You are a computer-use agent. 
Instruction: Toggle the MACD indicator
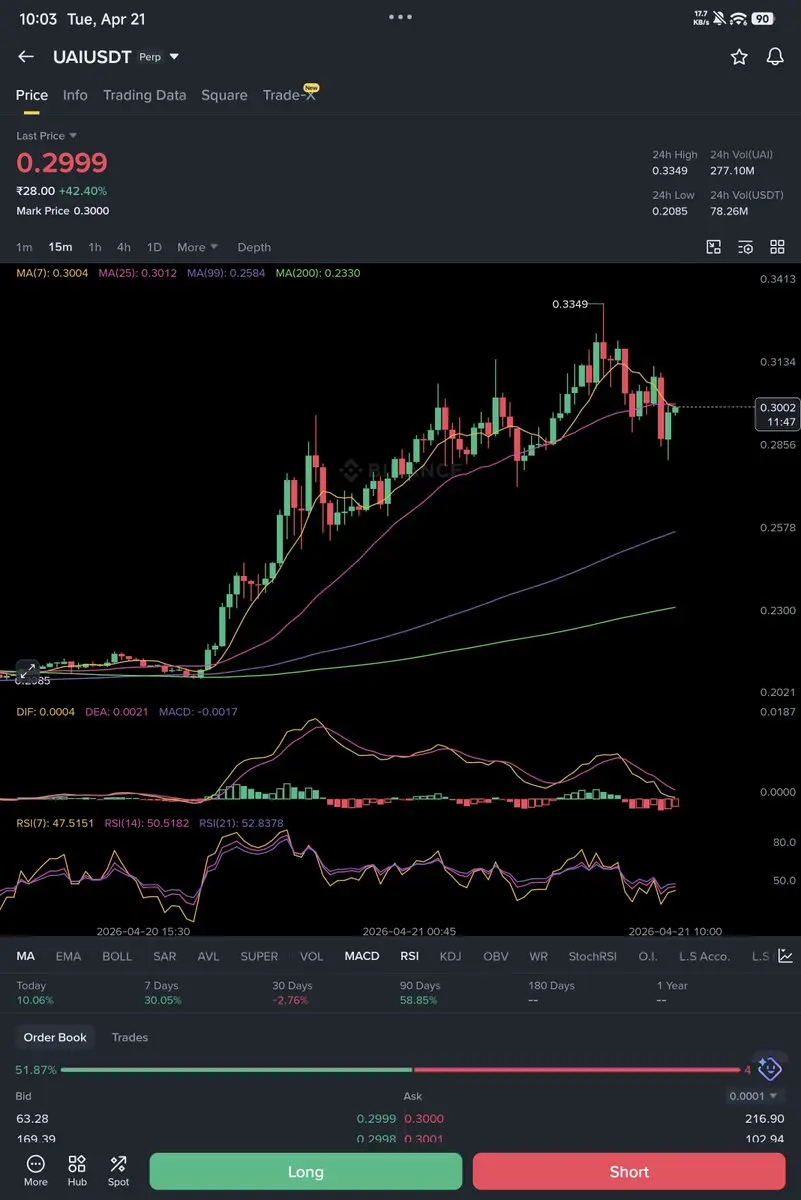(362, 956)
